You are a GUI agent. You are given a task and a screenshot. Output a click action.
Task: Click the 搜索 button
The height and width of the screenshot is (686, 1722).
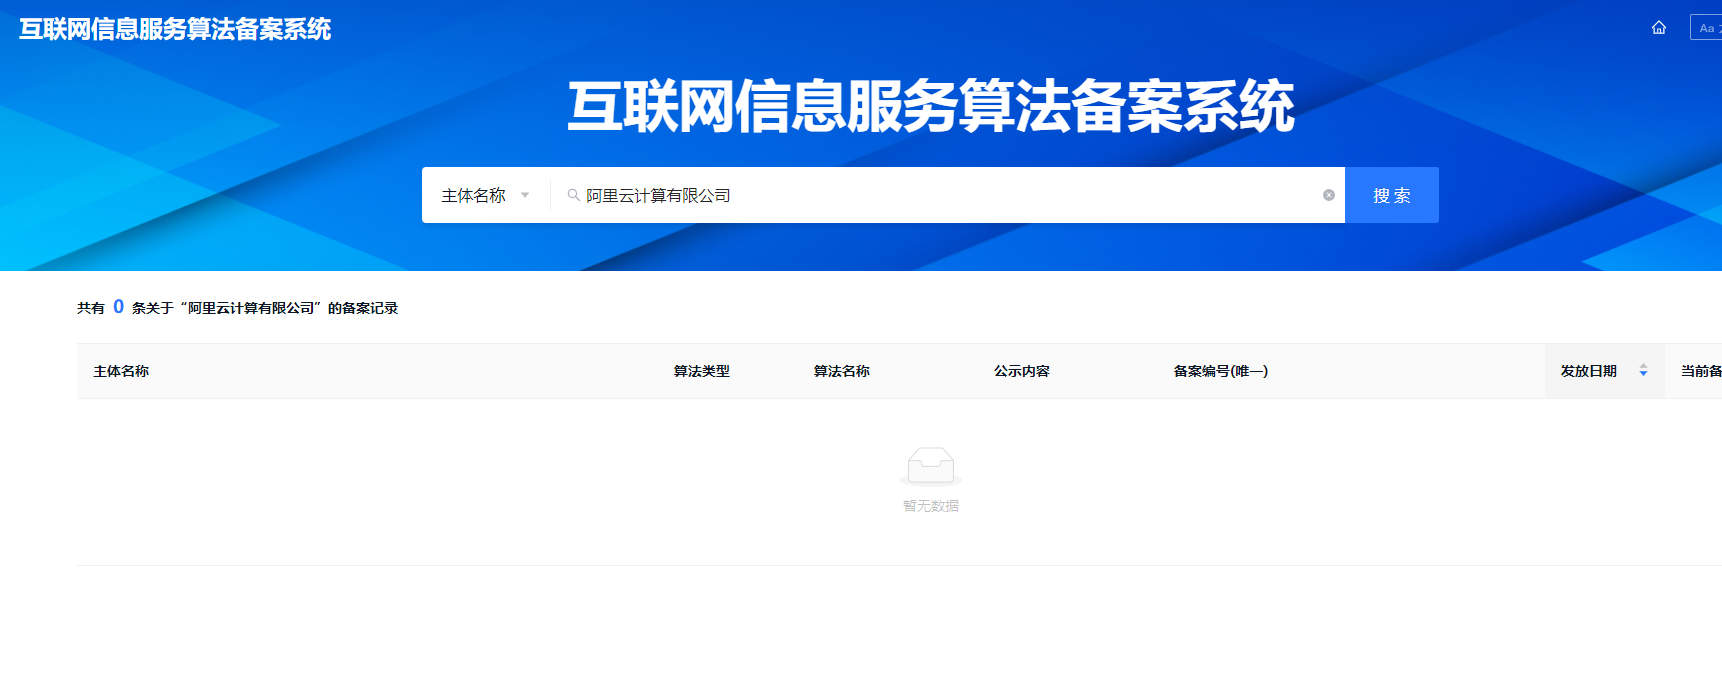coord(1392,195)
